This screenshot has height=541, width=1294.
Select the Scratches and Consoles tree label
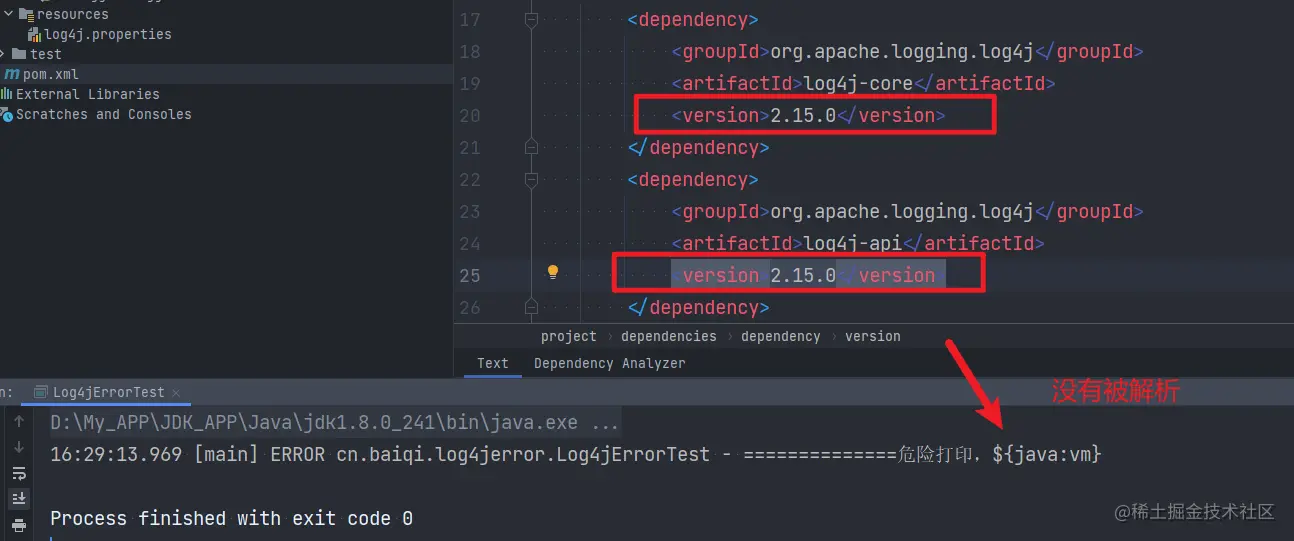coord(103,114)
